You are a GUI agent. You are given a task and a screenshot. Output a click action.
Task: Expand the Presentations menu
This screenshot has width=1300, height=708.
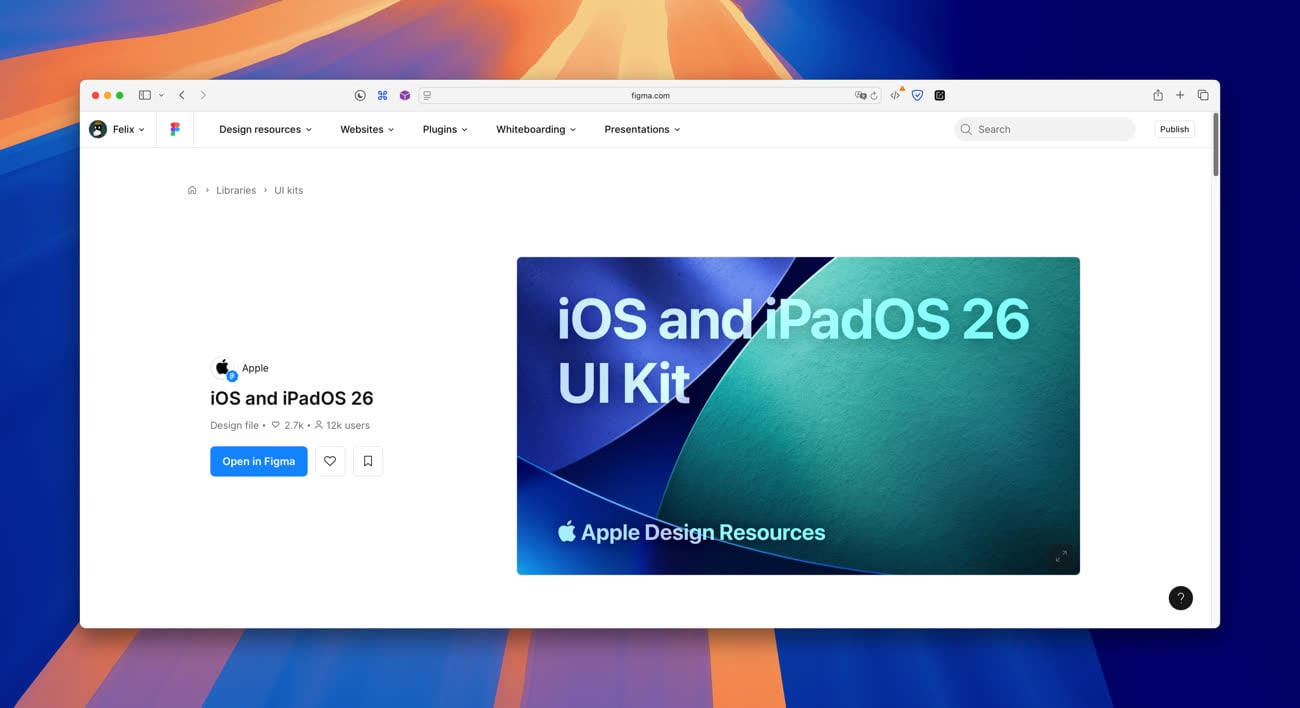(642, 129)
